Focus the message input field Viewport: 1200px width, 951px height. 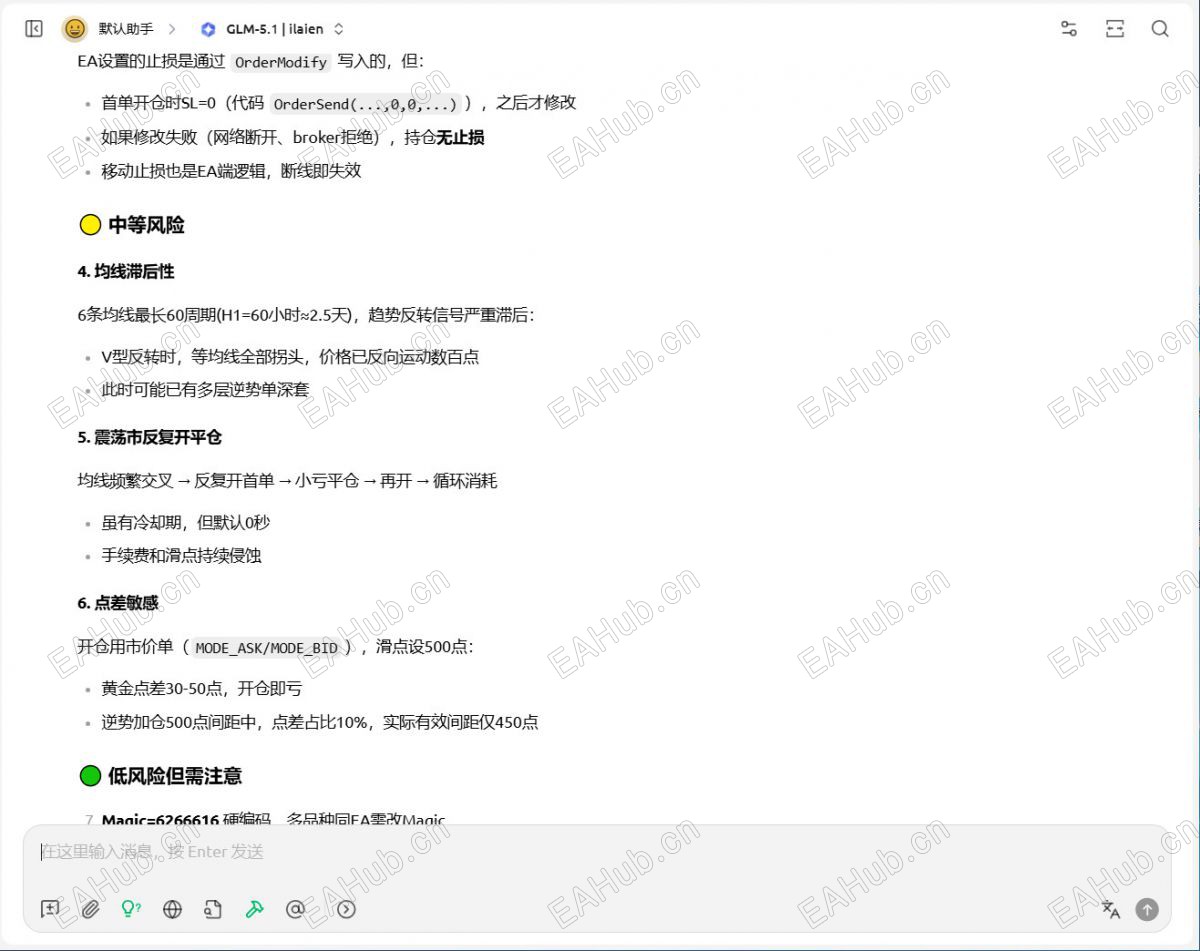pyautogui.click(x=597, y=852)
